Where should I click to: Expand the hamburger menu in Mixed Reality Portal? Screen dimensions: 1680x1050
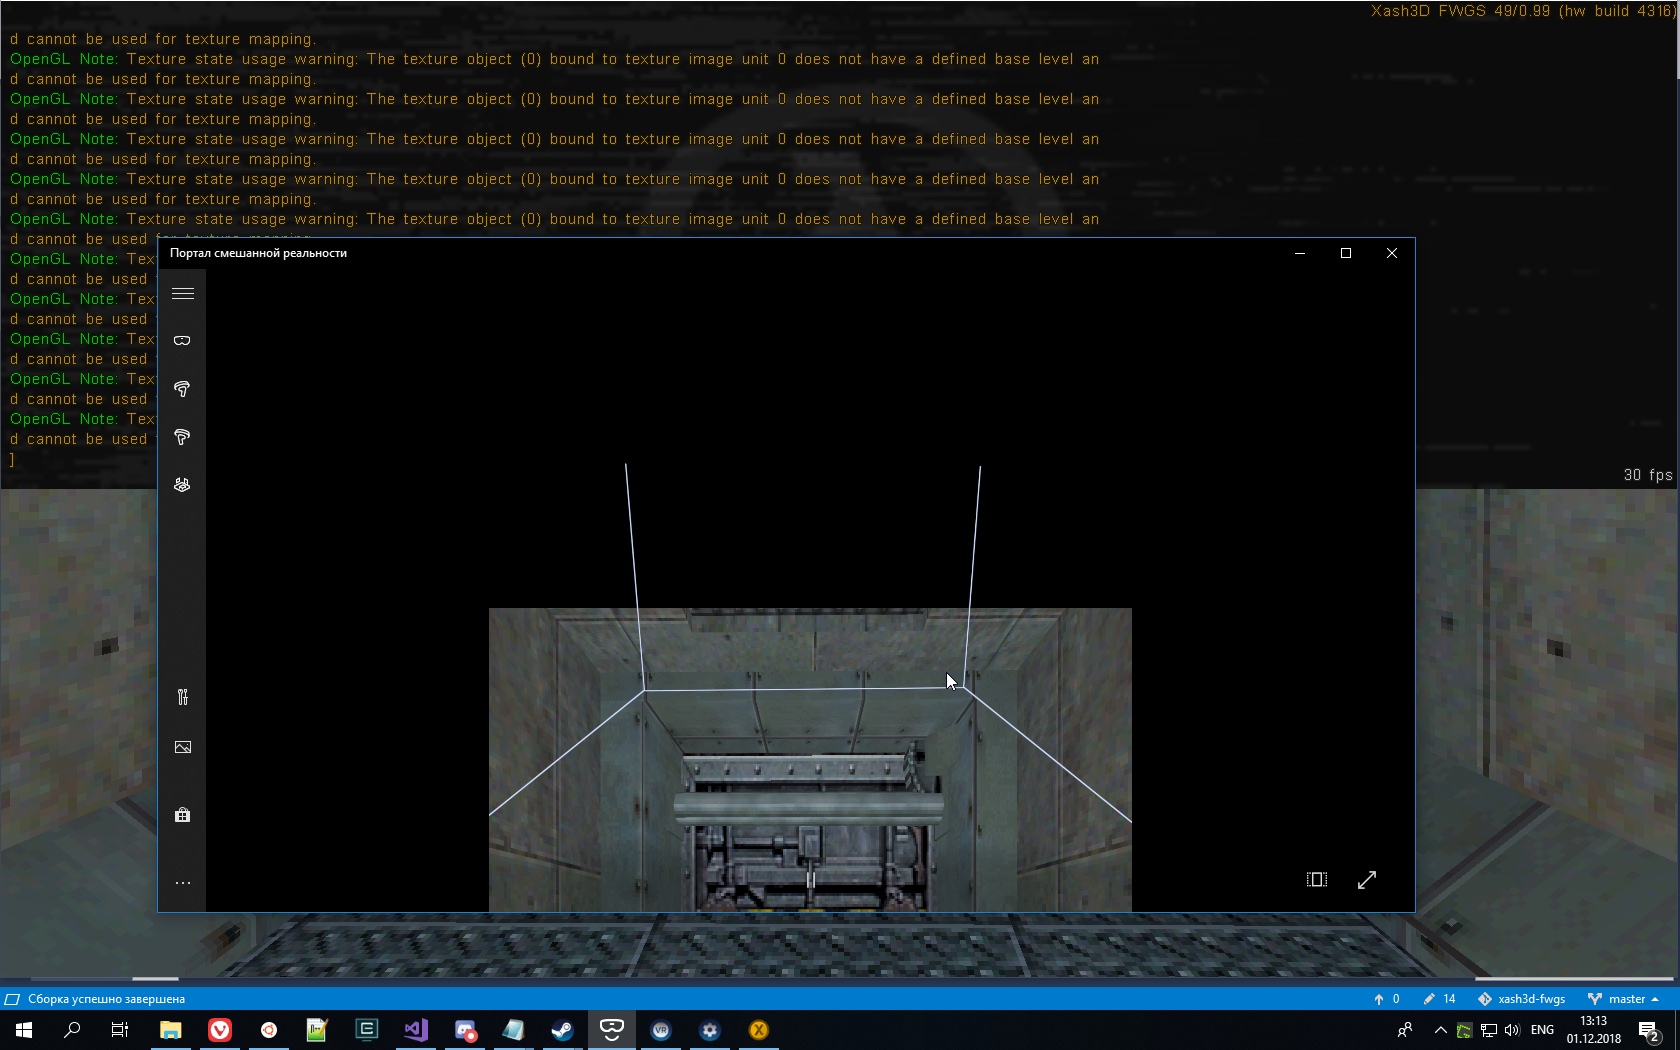pyautogui.click(x=182, y=294)
